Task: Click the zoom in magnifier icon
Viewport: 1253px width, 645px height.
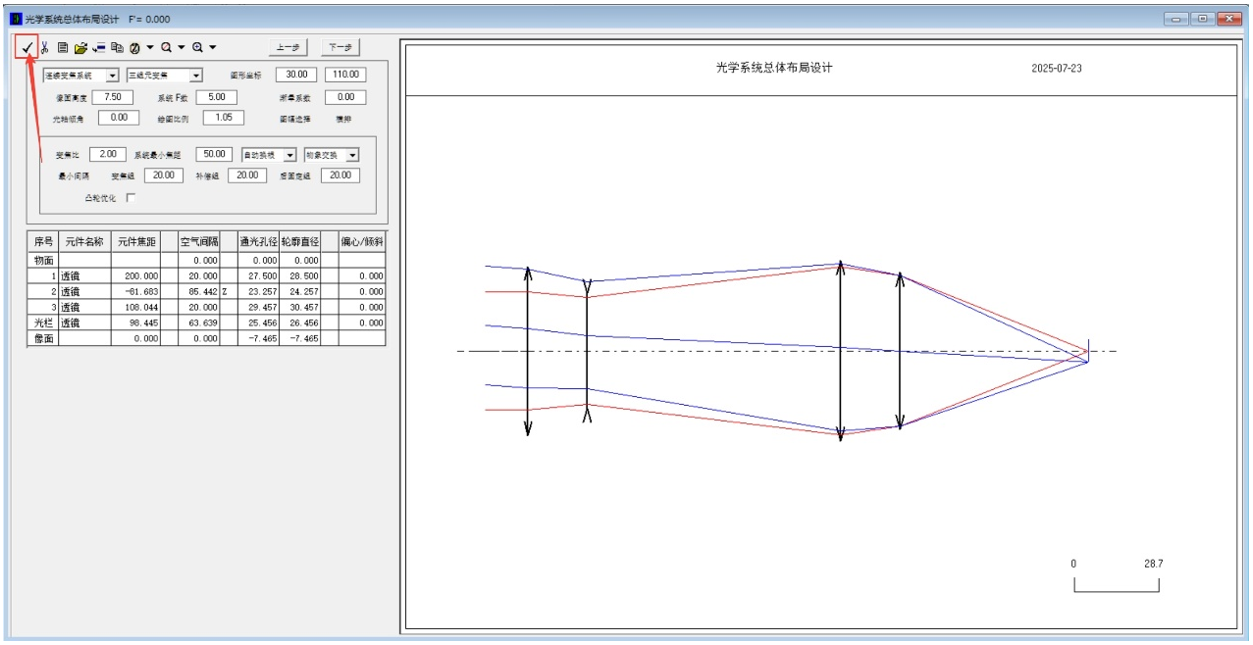Action: pos(198,47)
